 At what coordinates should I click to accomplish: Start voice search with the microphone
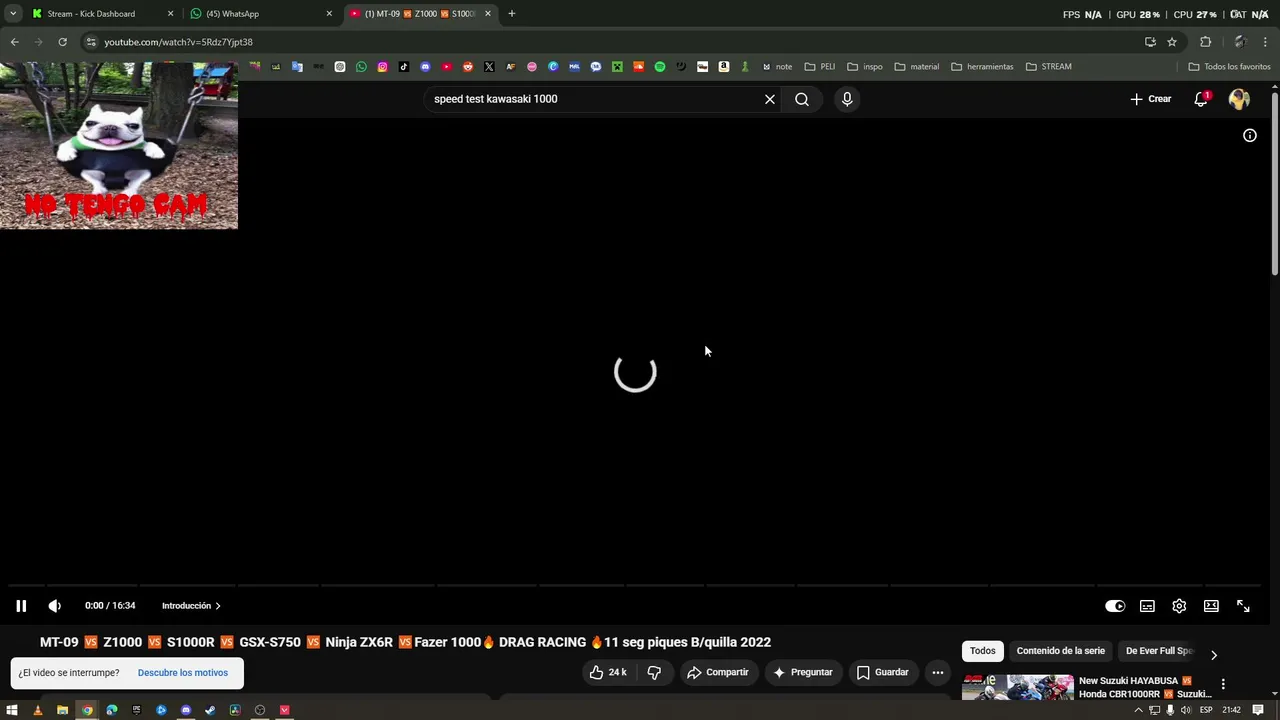pyautogui.click(x=847, y=99)
